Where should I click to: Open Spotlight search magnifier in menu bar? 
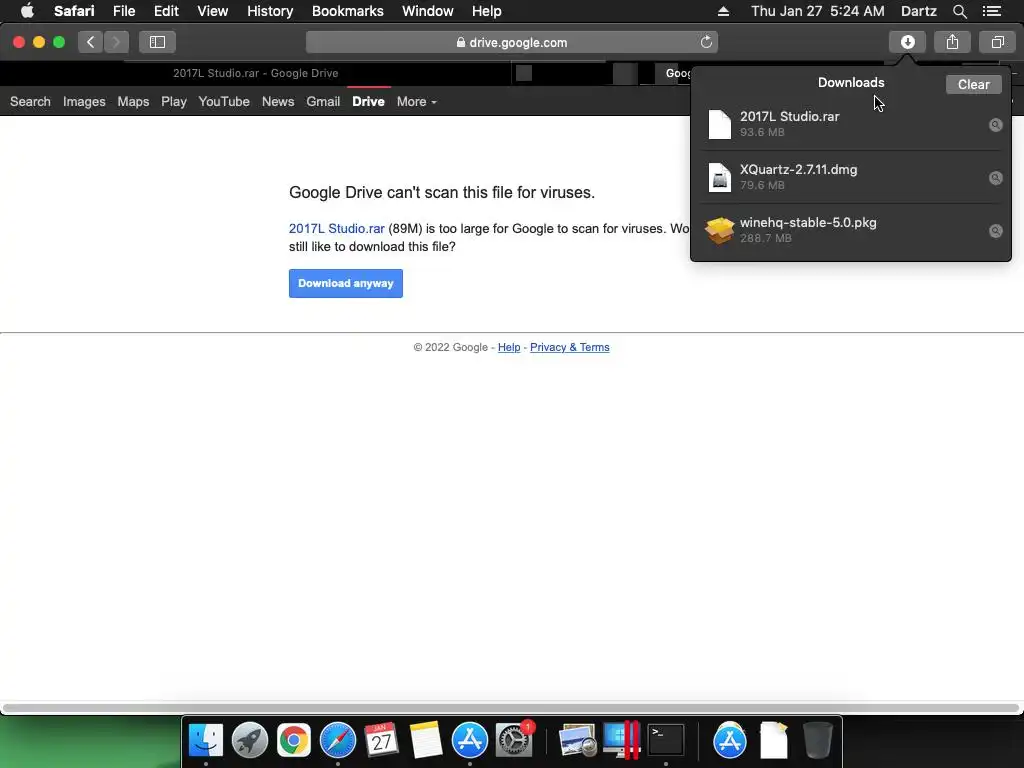pyautogui.click(x=959, y=11)
